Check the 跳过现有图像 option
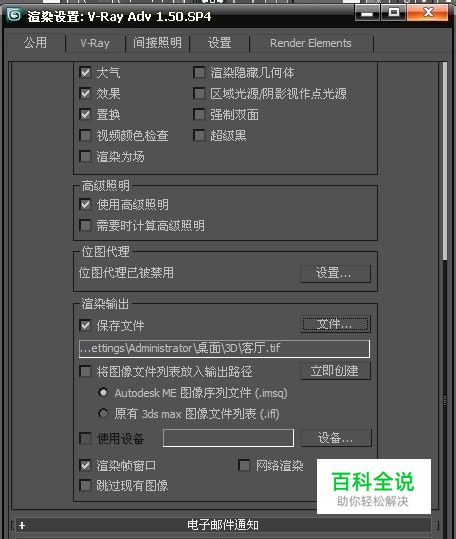The image size is (456, 539). [85, 485]
